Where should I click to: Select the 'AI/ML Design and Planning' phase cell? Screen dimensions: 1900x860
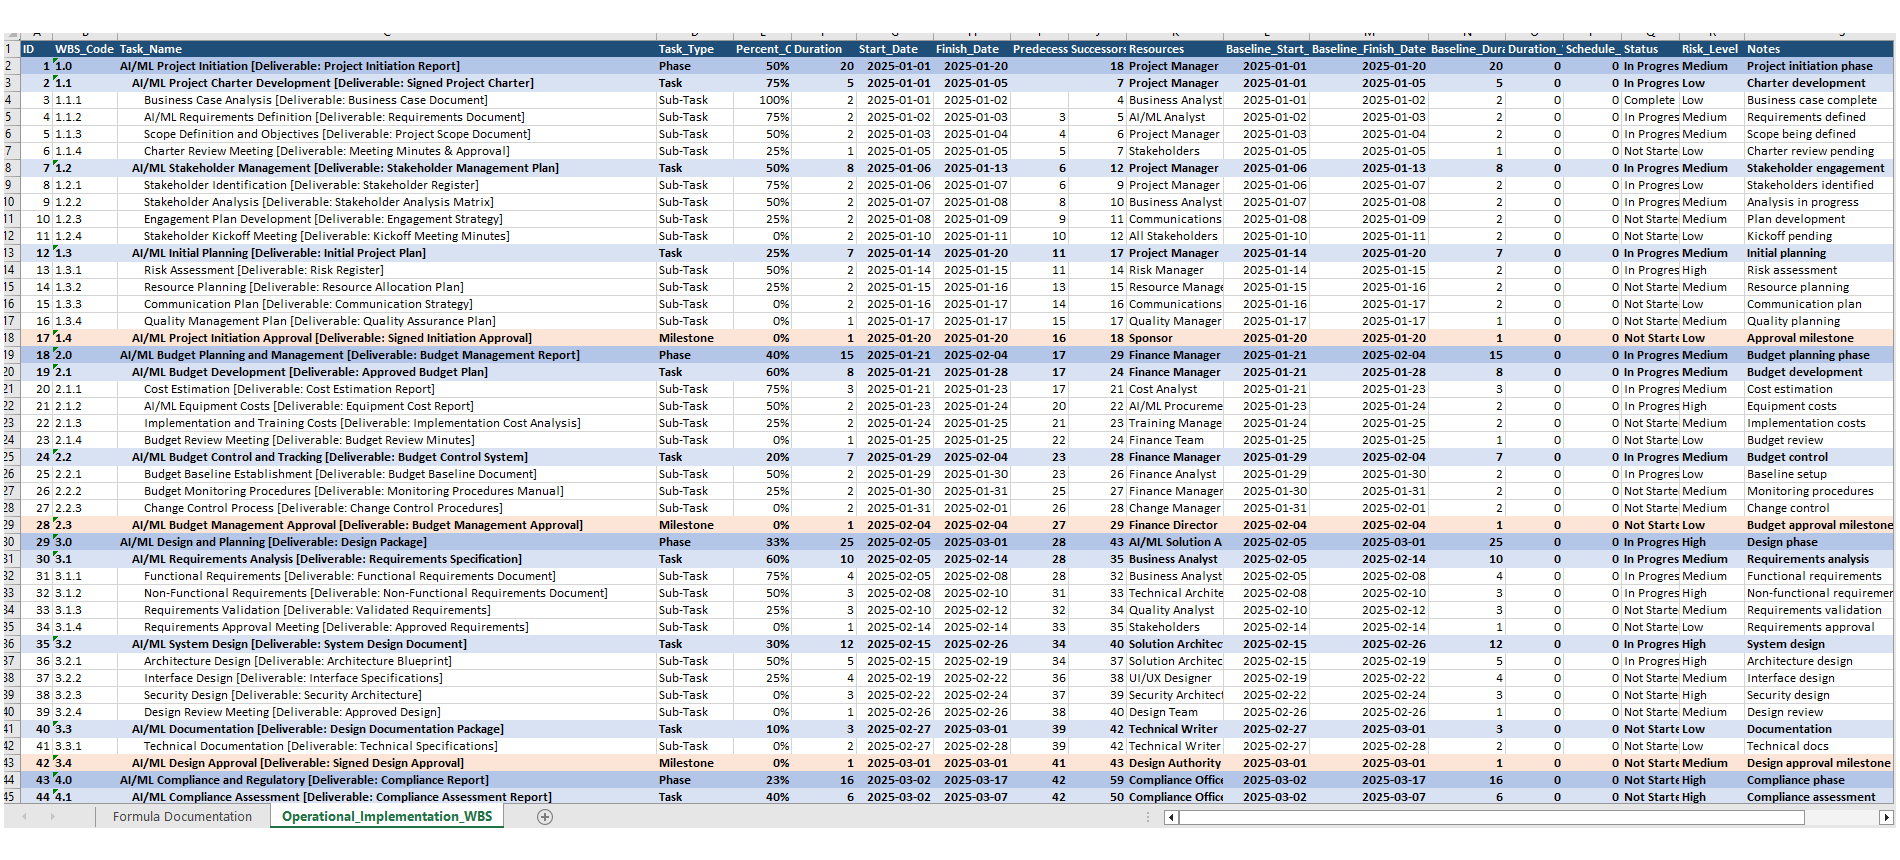(x=273, y=542)
